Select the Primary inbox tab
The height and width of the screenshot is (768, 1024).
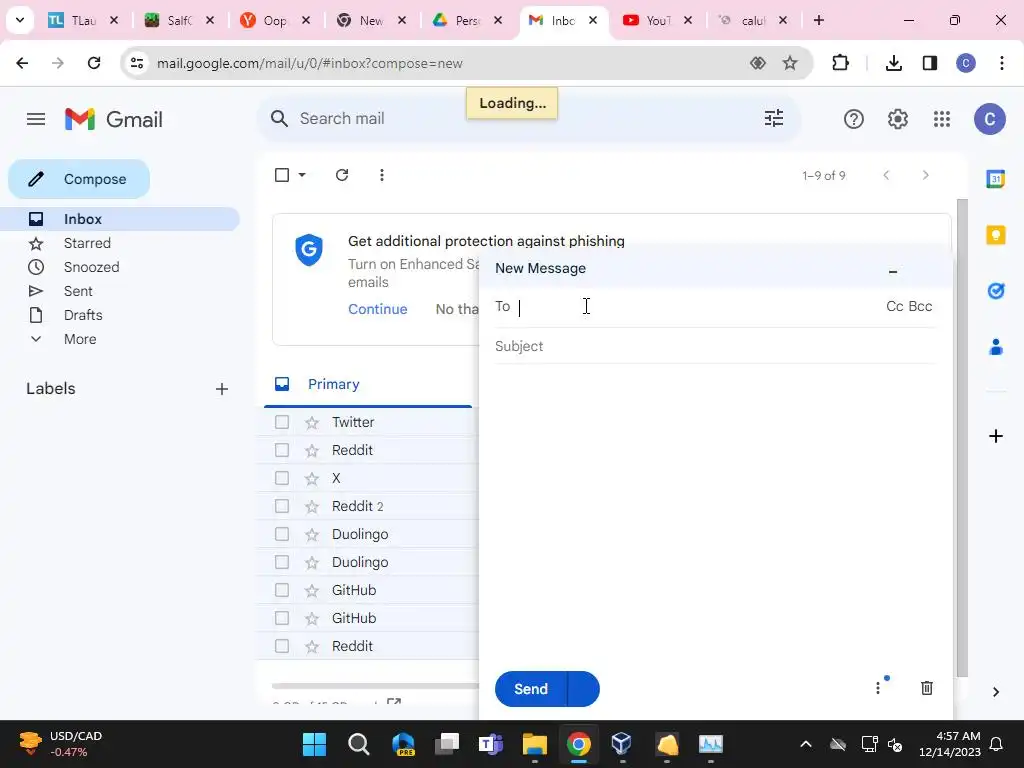click(x=368, y=384)
